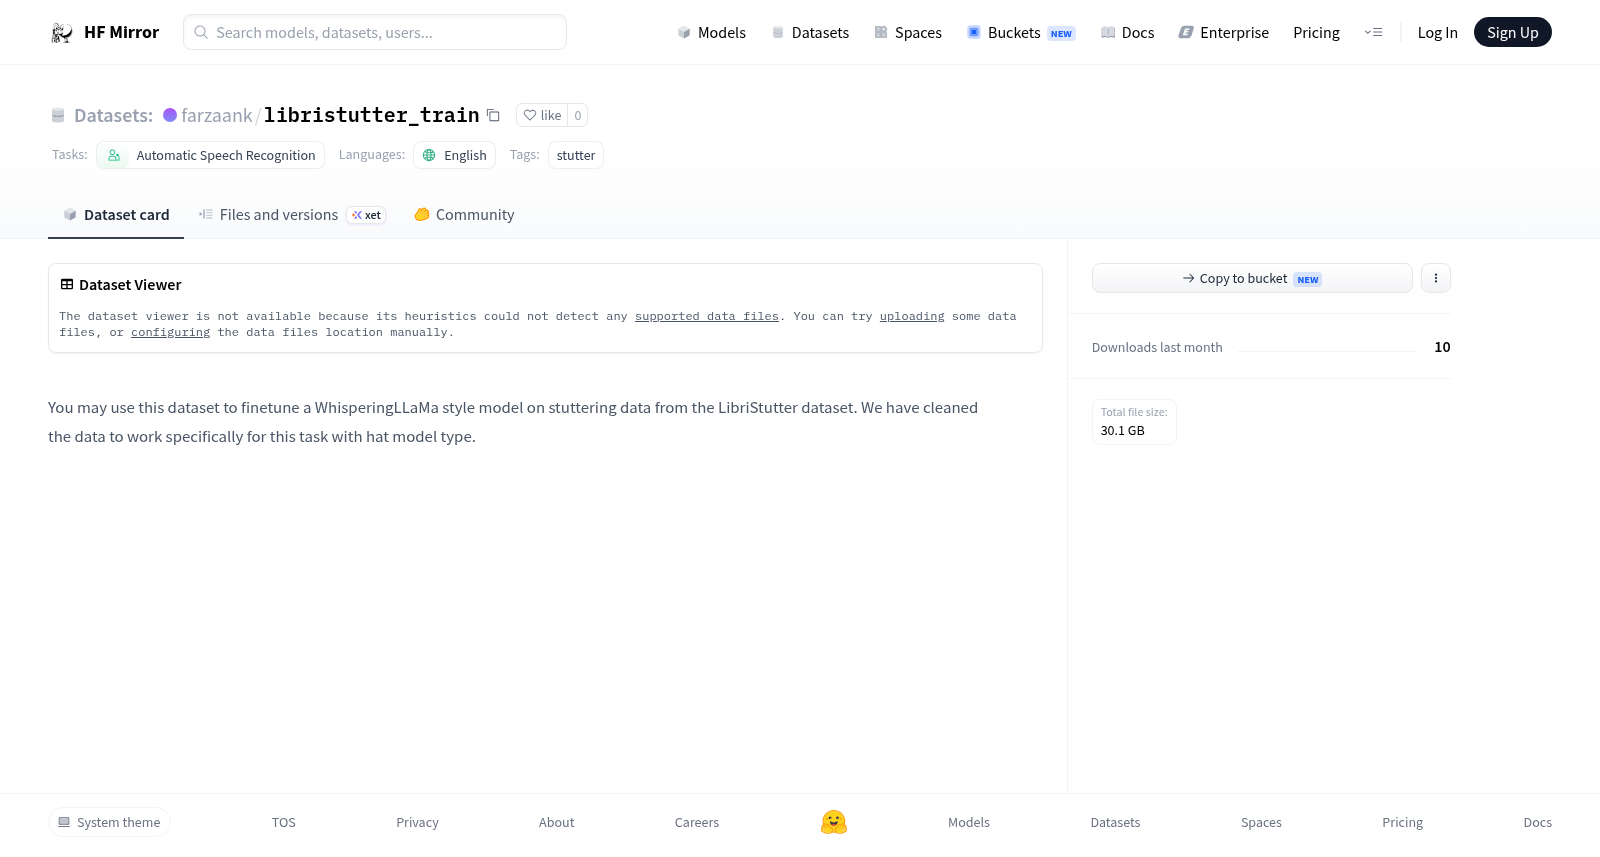The image size is (1600, 857).
Task: Click the Downloads last month value 10
Action: 1442,347
